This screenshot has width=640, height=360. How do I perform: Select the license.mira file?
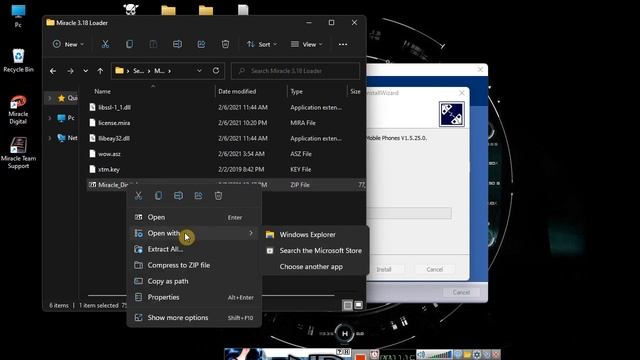pyautogui.click(x=114, y=123)
